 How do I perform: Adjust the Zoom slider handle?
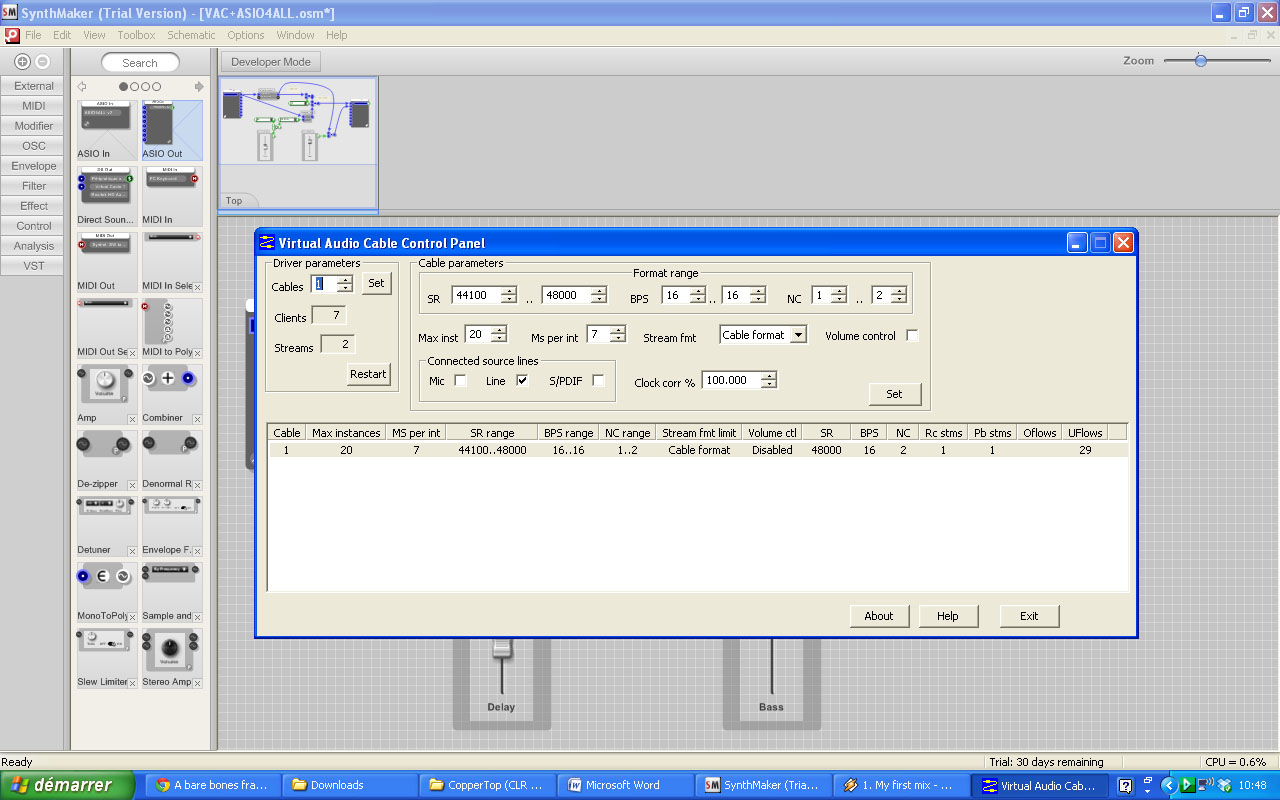click(1201, 61)
